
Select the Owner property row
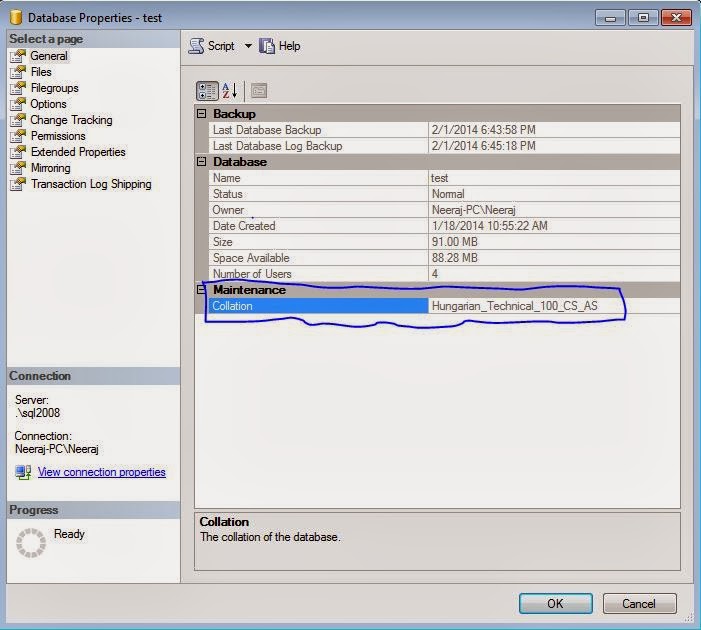point(445,210)
